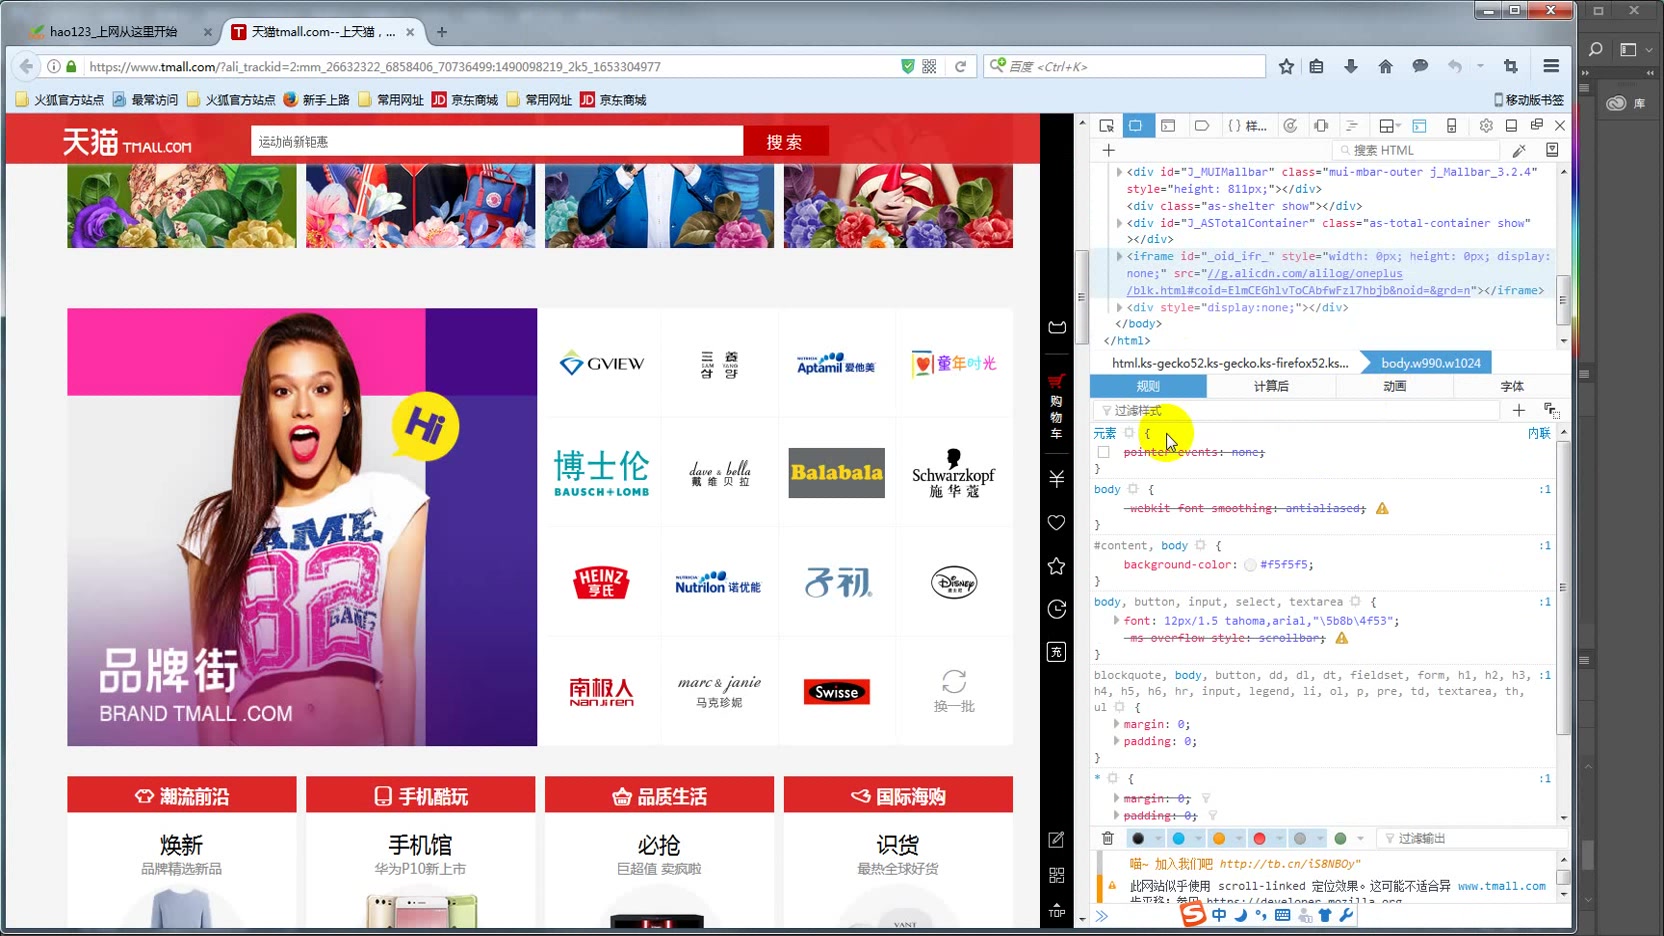Image resolution: width=1664 pixels, height=936 pixels.
Task: Click the Tmall search input box
Action: tap(497, 142)
